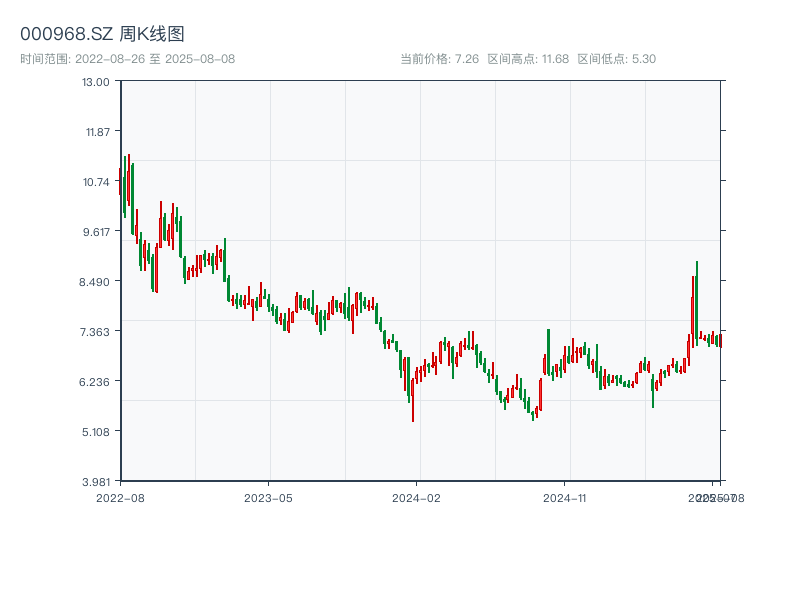800x600 pixels.
Task: Select the 2024-11 x-axis date label
Action: pos(566,497)
